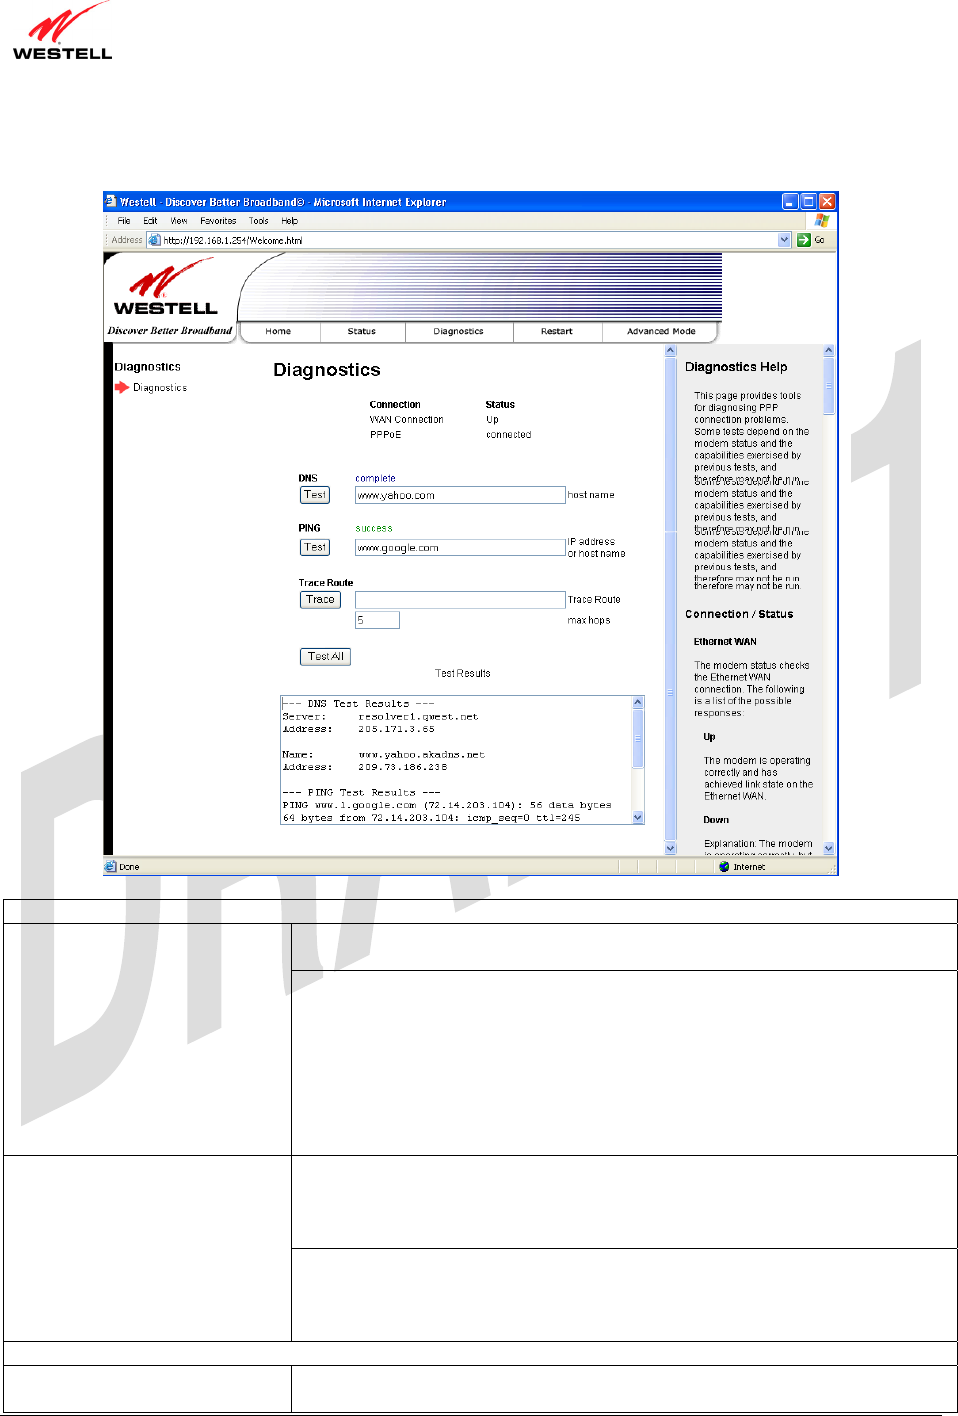Click the 'Ethernet WAN' help heading

(x=725, y=642)
